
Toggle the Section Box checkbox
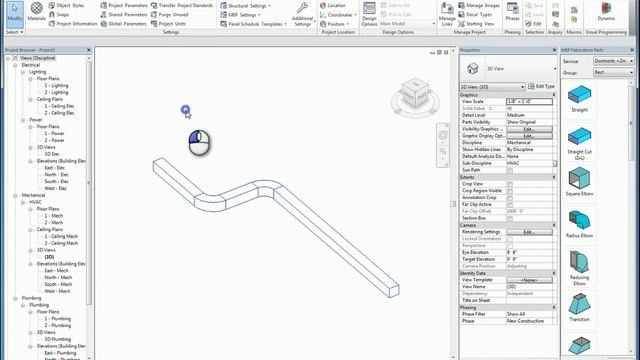pyautogui.click(x=509, y=218)
